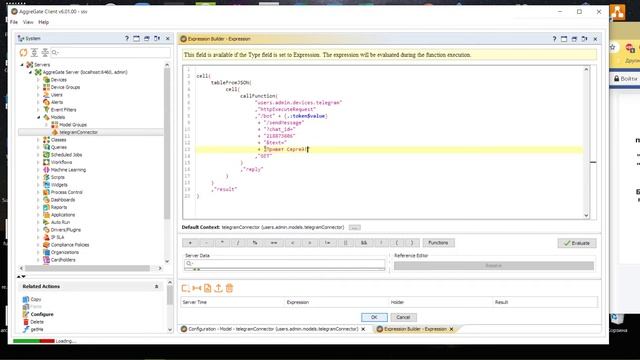This screenshot has height=360, width=640.
Task: Click the Expression Builder panel dock icon
Action: (x=584, y=39)
